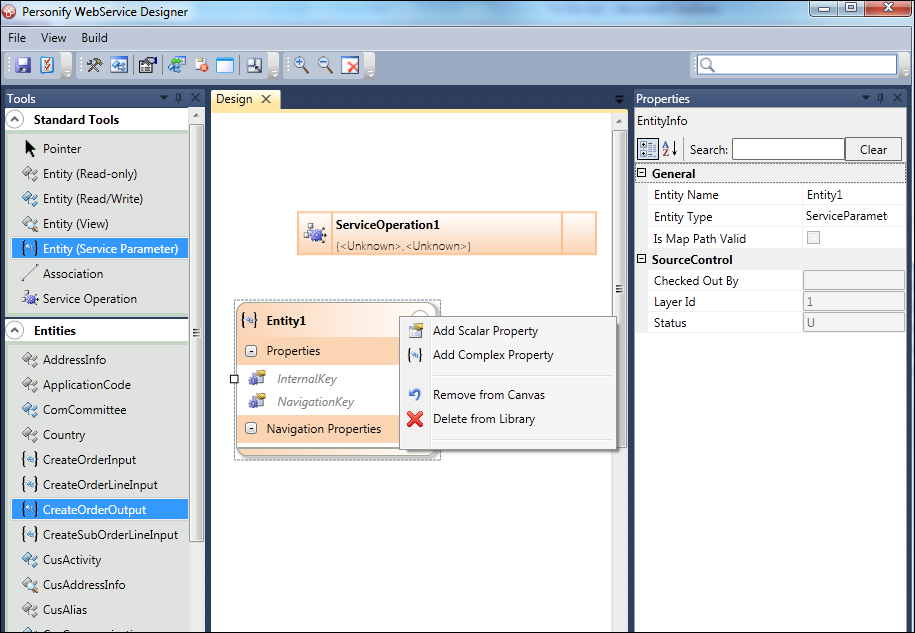Collapse the SourceControl property category
This screenshot has height=633, width=915.
click(641, 258)
